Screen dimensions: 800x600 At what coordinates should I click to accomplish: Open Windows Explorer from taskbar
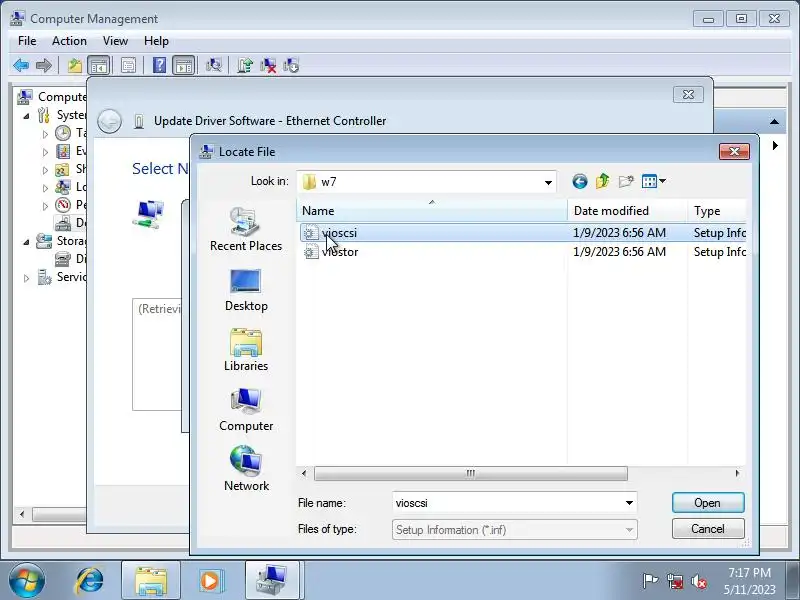(151, 580)
